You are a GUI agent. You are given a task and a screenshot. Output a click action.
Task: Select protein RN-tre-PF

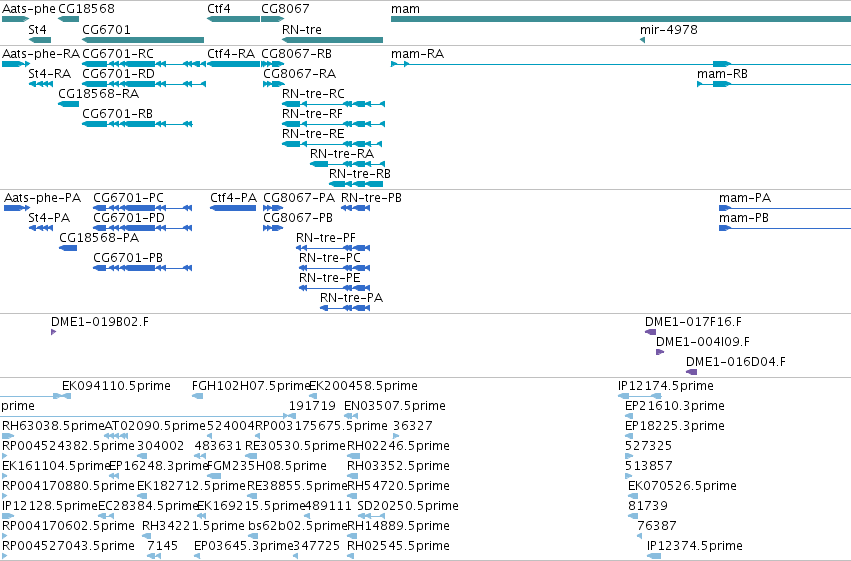pos(333,248)
